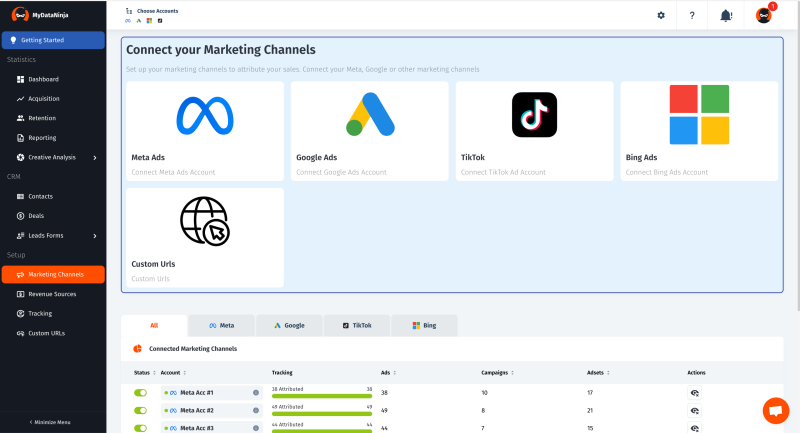
Task: Click the TikTok logo
Action: tap(534, 115)
